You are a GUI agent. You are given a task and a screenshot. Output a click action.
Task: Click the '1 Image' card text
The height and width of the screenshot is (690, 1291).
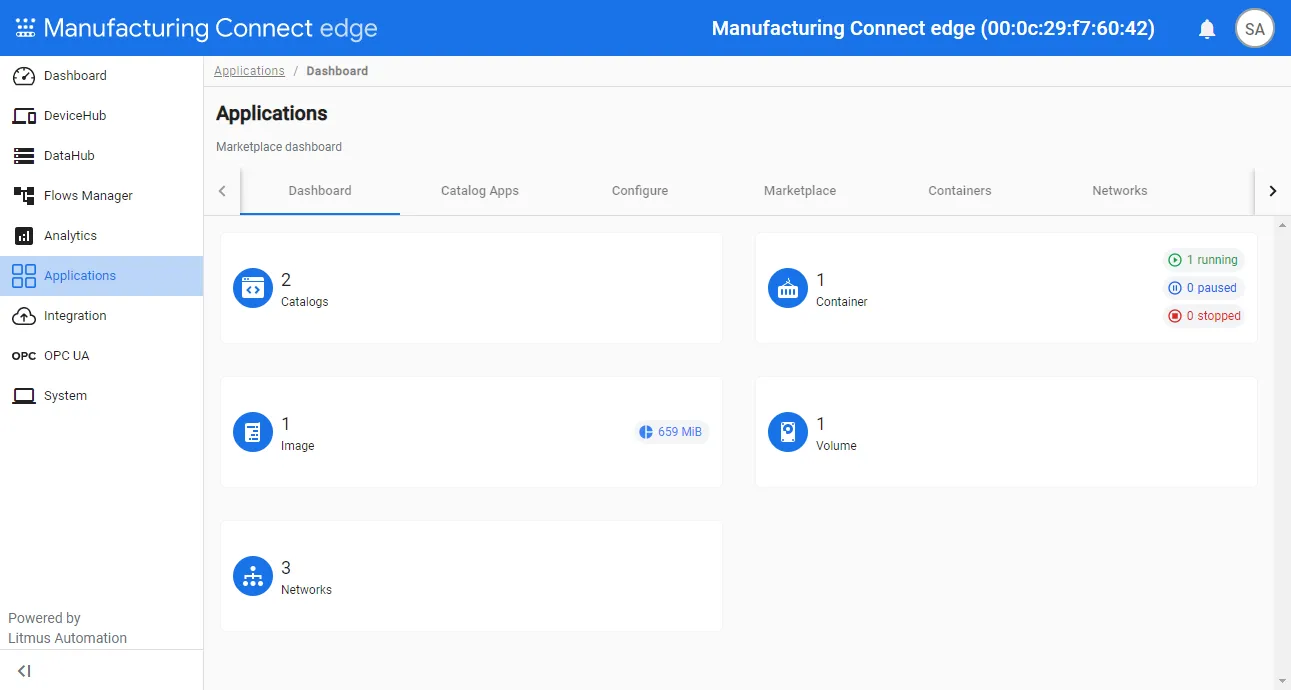click(298, 433)
